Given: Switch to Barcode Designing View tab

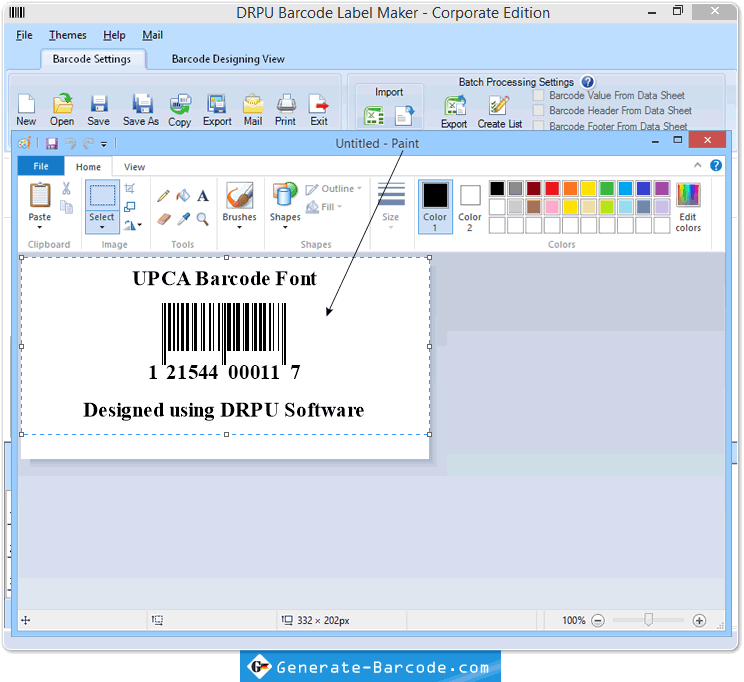Looking at the screenshot, I should (228, 59).
